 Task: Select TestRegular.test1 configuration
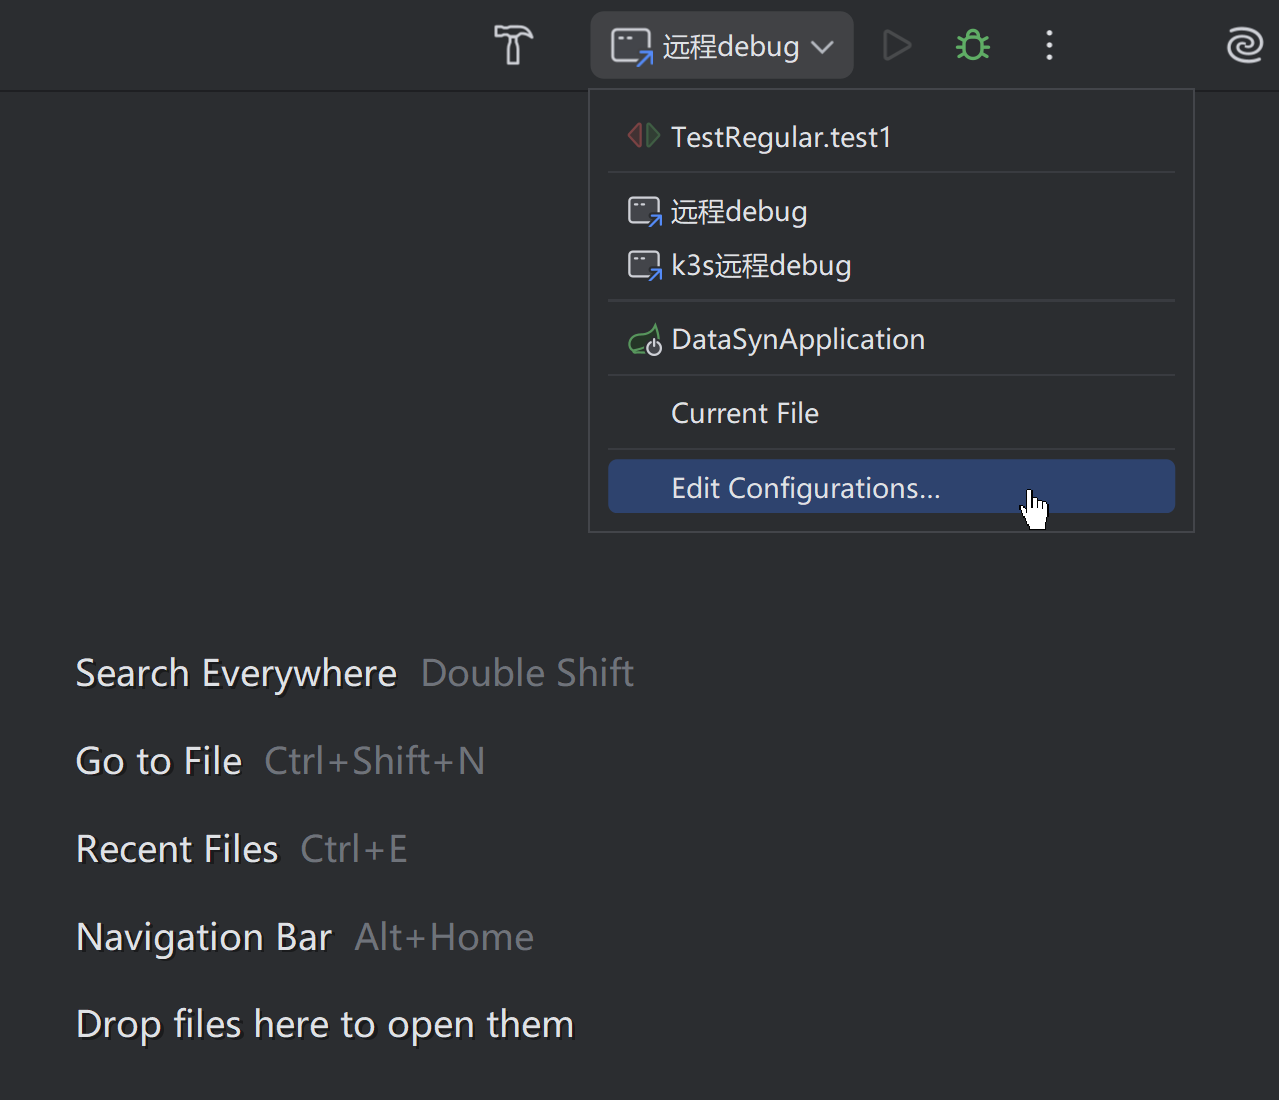[x=780, y=137]
